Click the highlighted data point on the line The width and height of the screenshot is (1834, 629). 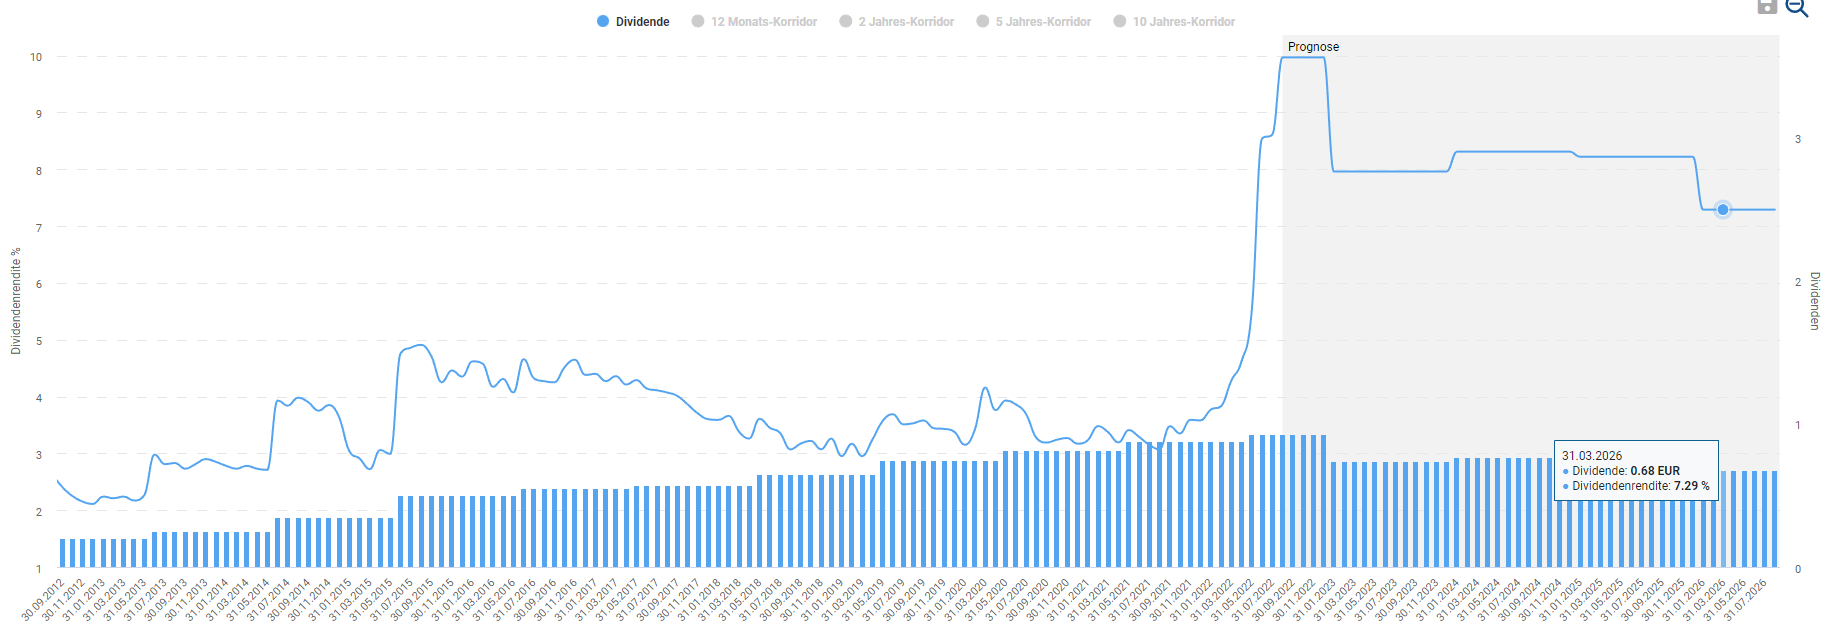pyautogui.click(x=1722, y=210)
